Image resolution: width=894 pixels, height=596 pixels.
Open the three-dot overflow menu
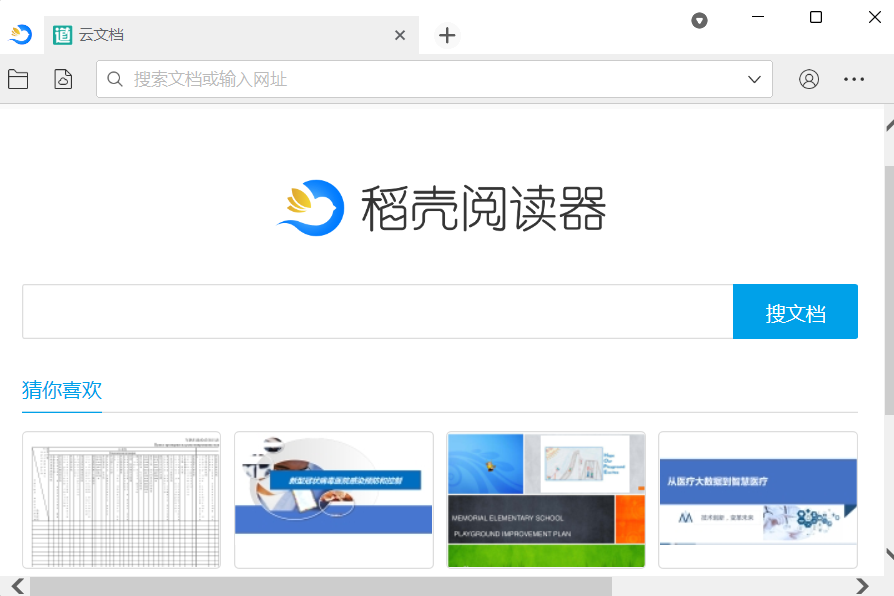click(x=853, y=79)
